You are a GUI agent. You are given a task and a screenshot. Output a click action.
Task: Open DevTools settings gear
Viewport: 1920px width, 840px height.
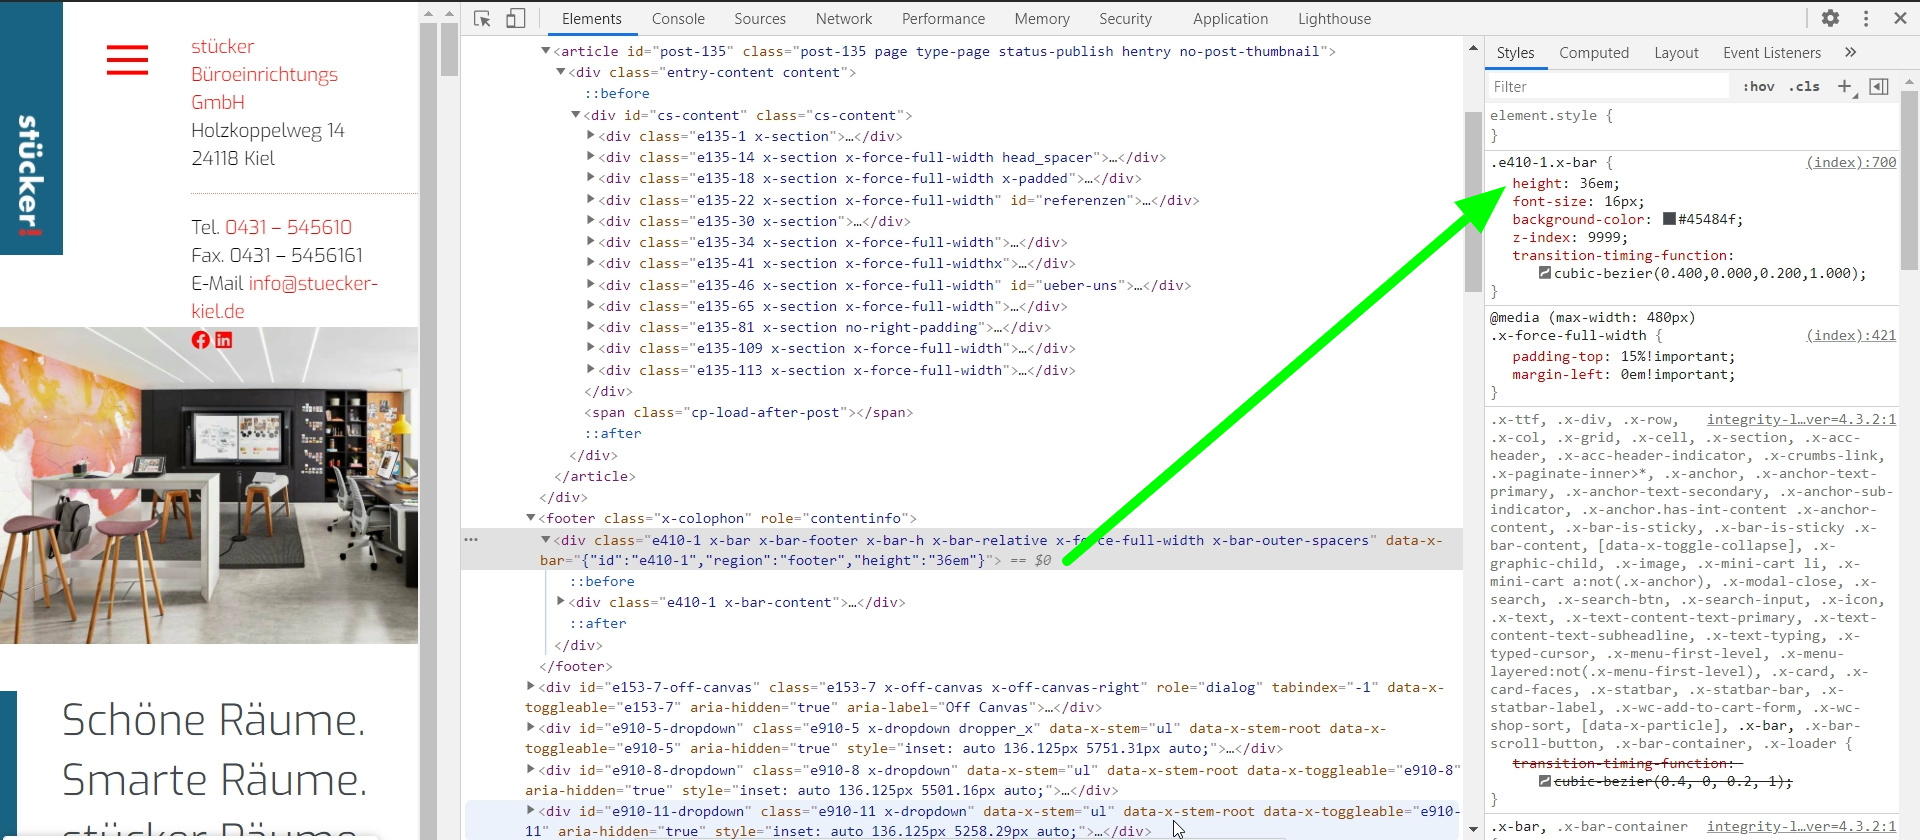point(1830,18)
